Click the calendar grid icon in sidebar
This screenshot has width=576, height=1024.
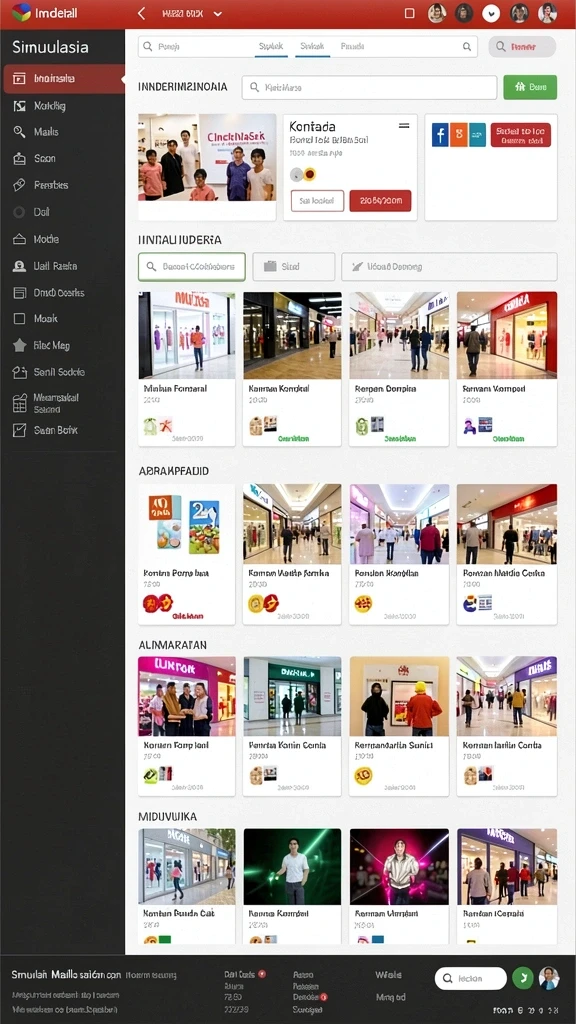tap(20, 404)
